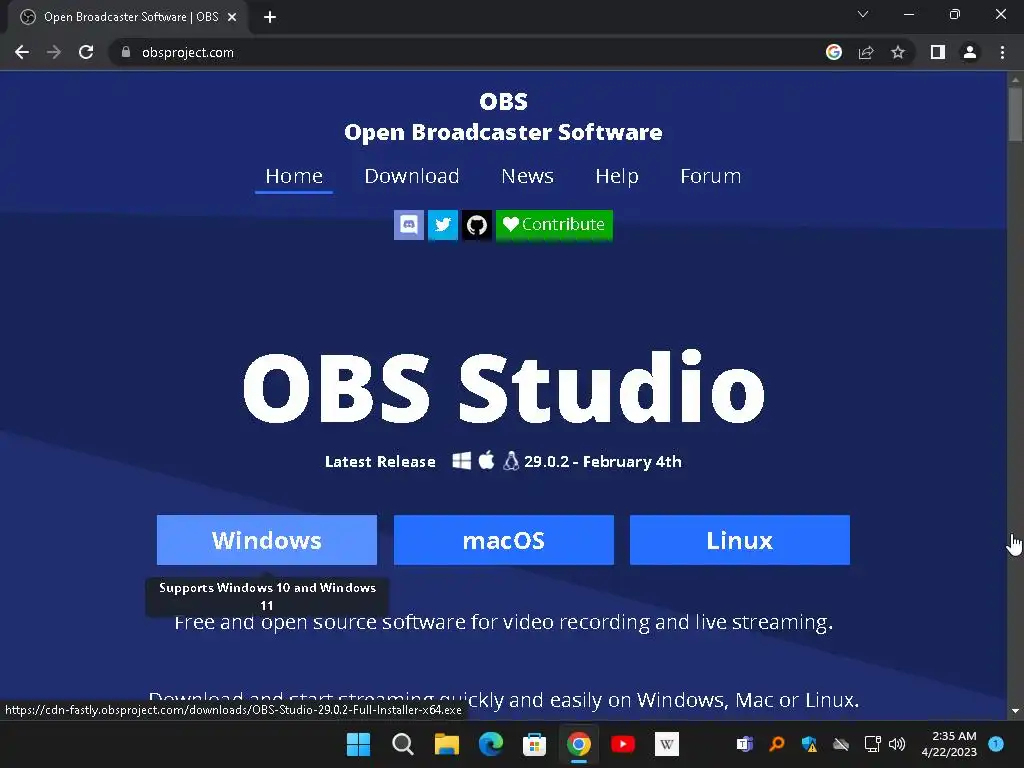Click the 29.0.2 - February 4th text

coord(603,462)
